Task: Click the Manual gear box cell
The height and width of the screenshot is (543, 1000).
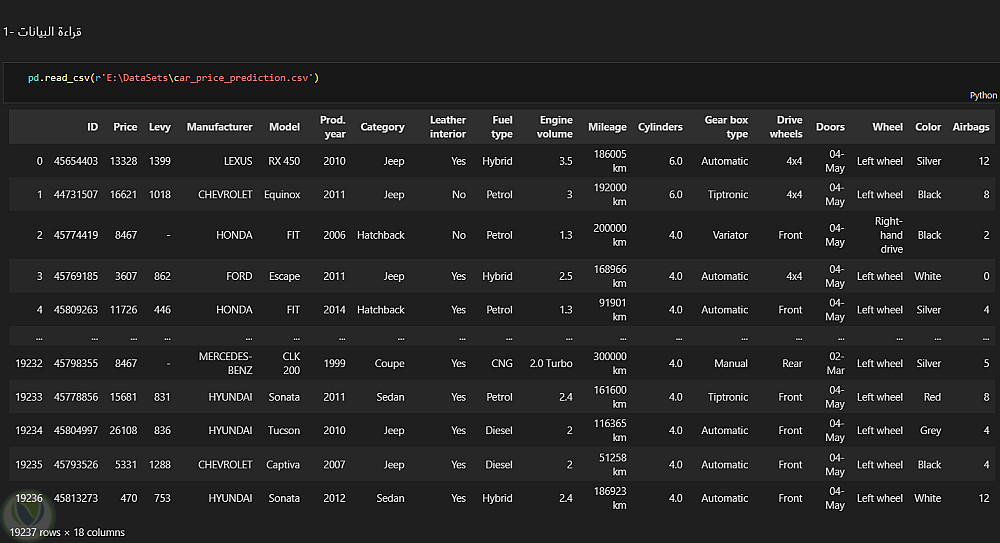Action: (x=731, y=364)
